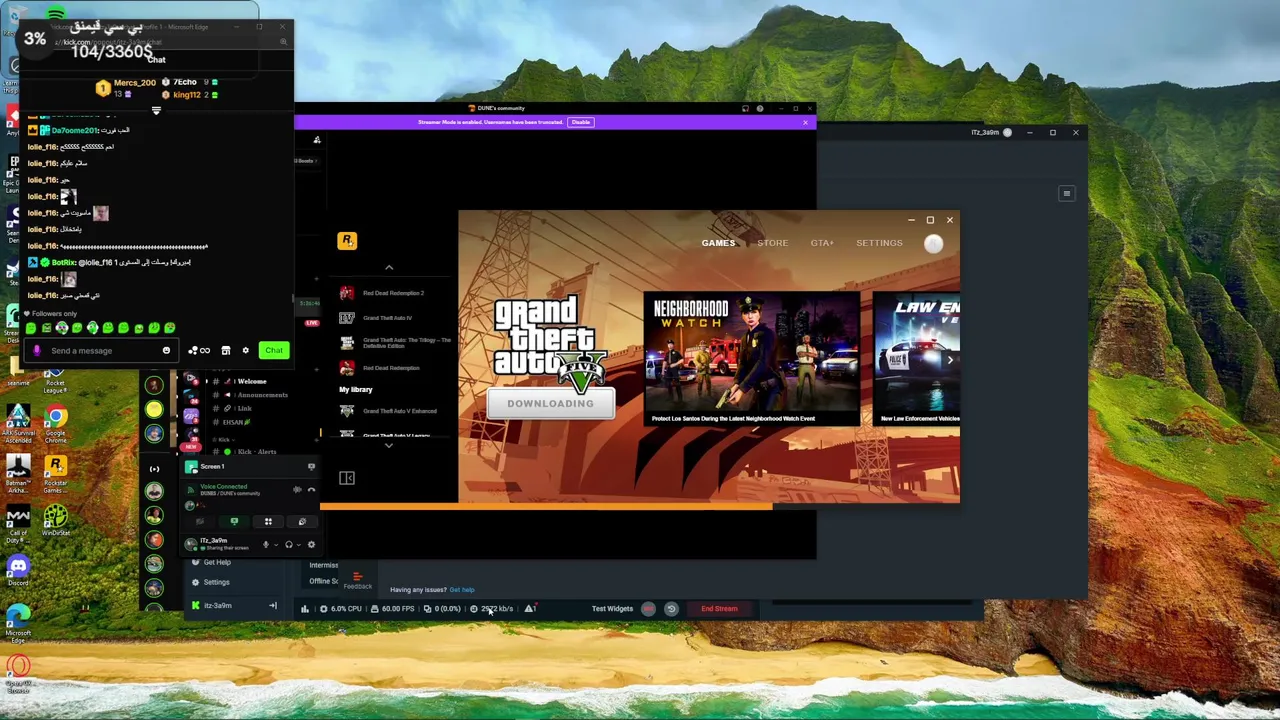
Task: Open Discord activities button
Action: [268, 521]
